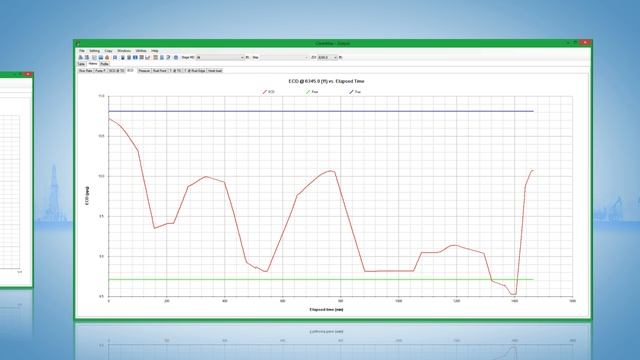Select the Pump P. plot tab
This screenshot has width=640, height=360.
100,71
